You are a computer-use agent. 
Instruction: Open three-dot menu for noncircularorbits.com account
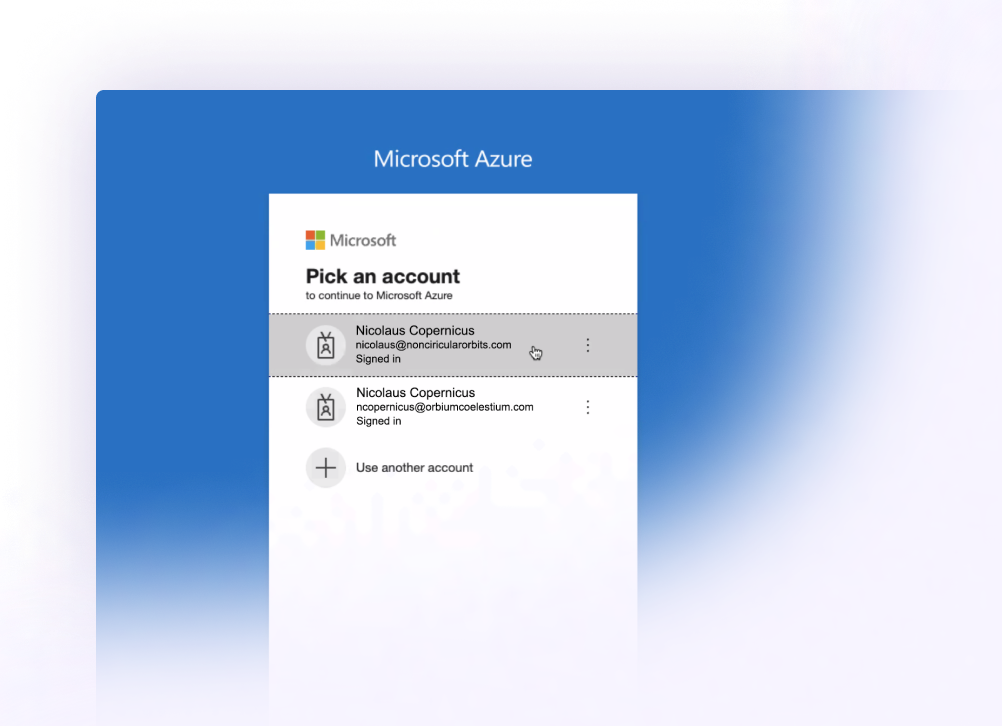coord(588,345)
